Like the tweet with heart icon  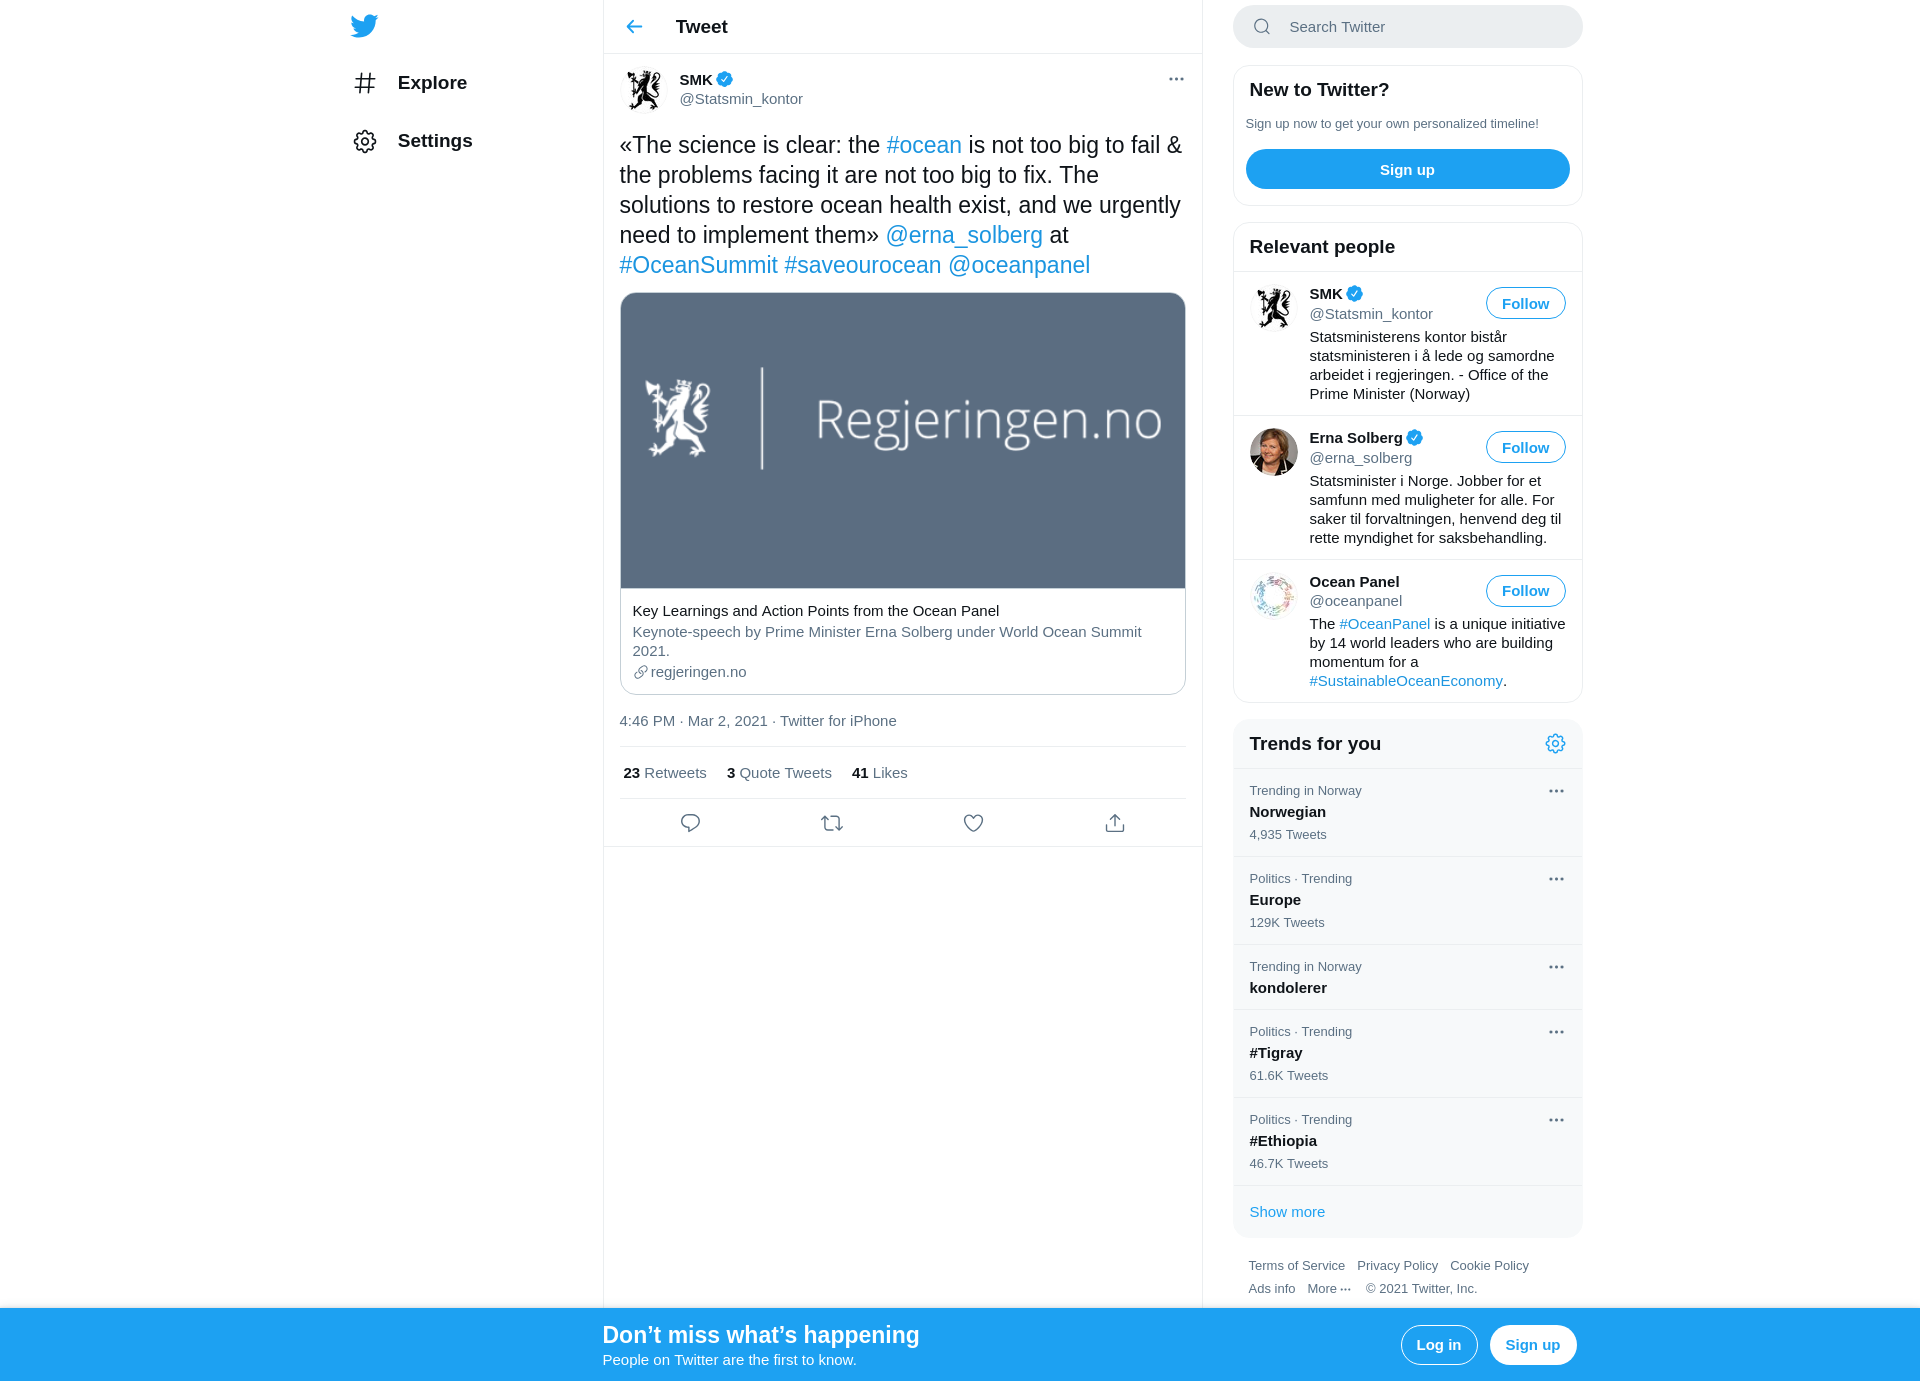(x=973, y=823)
